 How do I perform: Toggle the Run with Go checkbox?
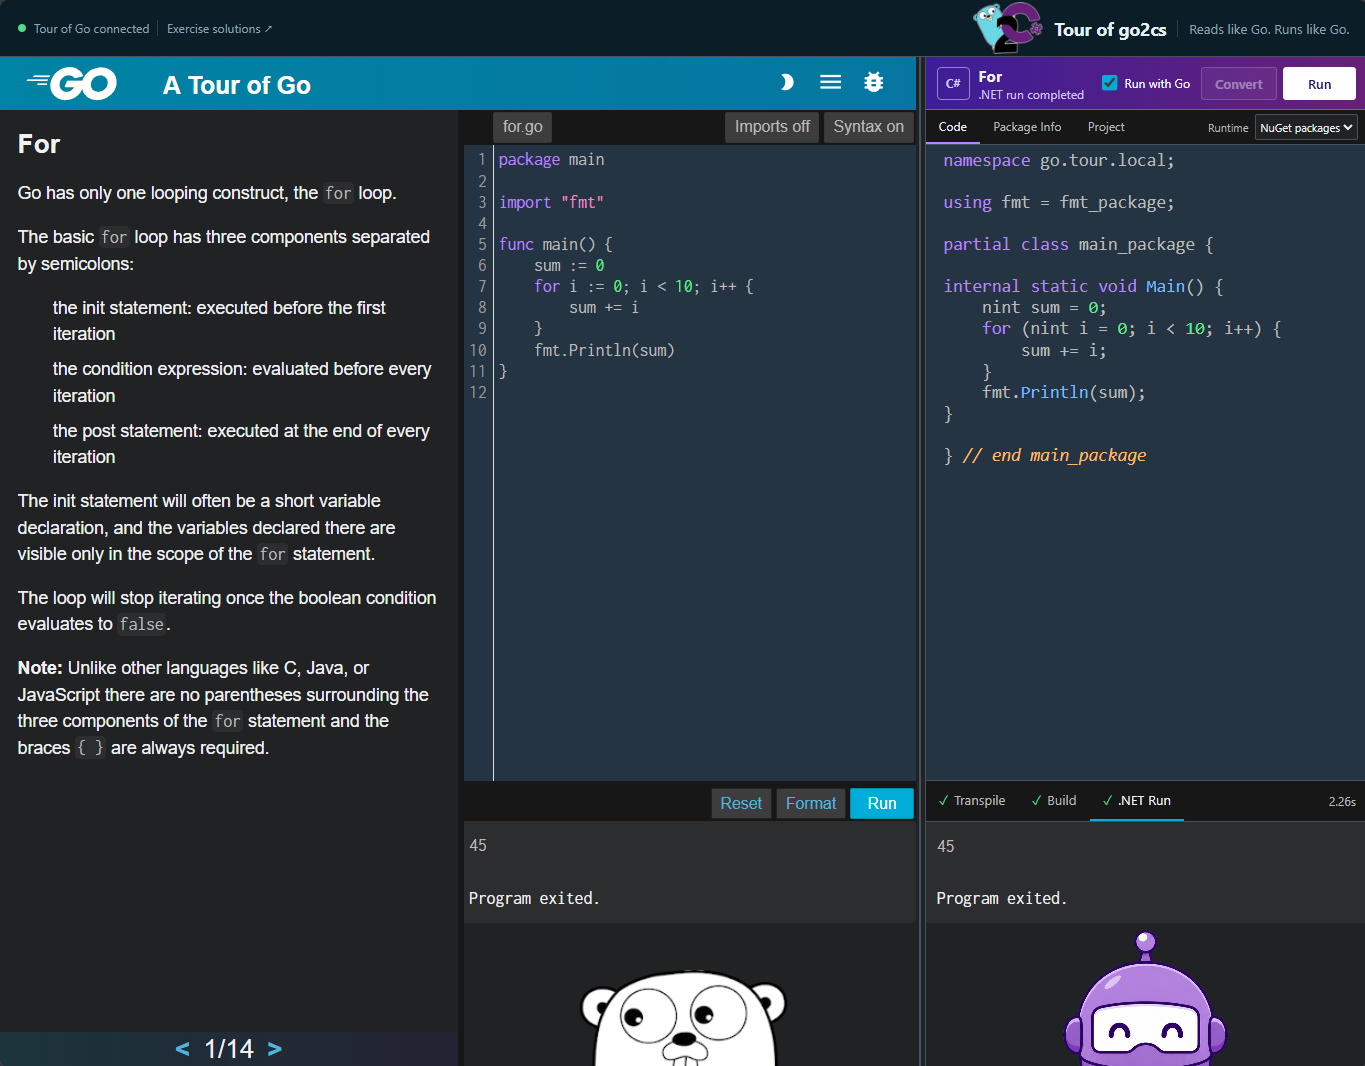click(x=1109, y=83)
